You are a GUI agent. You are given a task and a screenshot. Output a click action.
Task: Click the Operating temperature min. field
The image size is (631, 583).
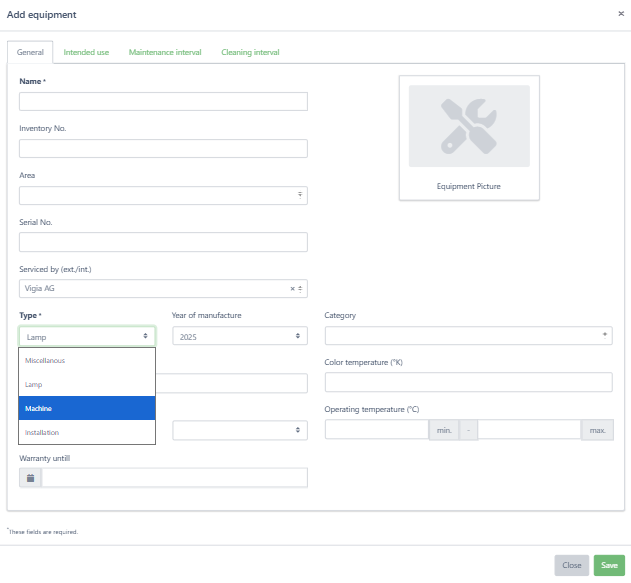coord(376,429)
